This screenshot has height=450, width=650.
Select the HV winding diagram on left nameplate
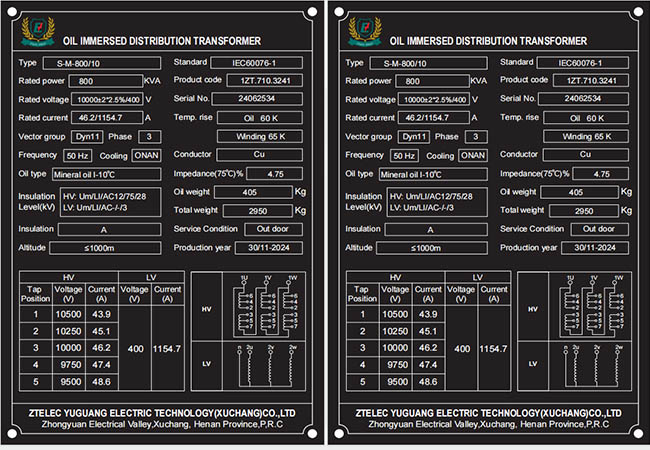tap(264, 306)
